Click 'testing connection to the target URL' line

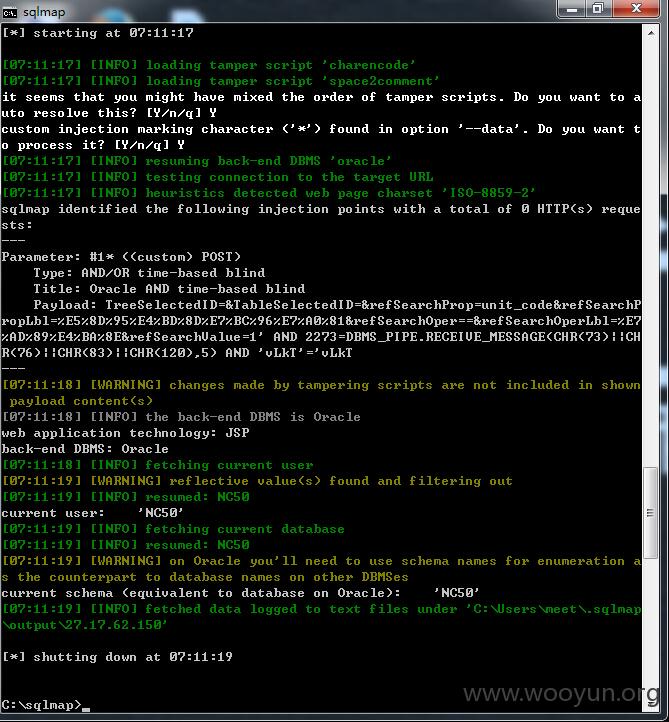point(217,177)
